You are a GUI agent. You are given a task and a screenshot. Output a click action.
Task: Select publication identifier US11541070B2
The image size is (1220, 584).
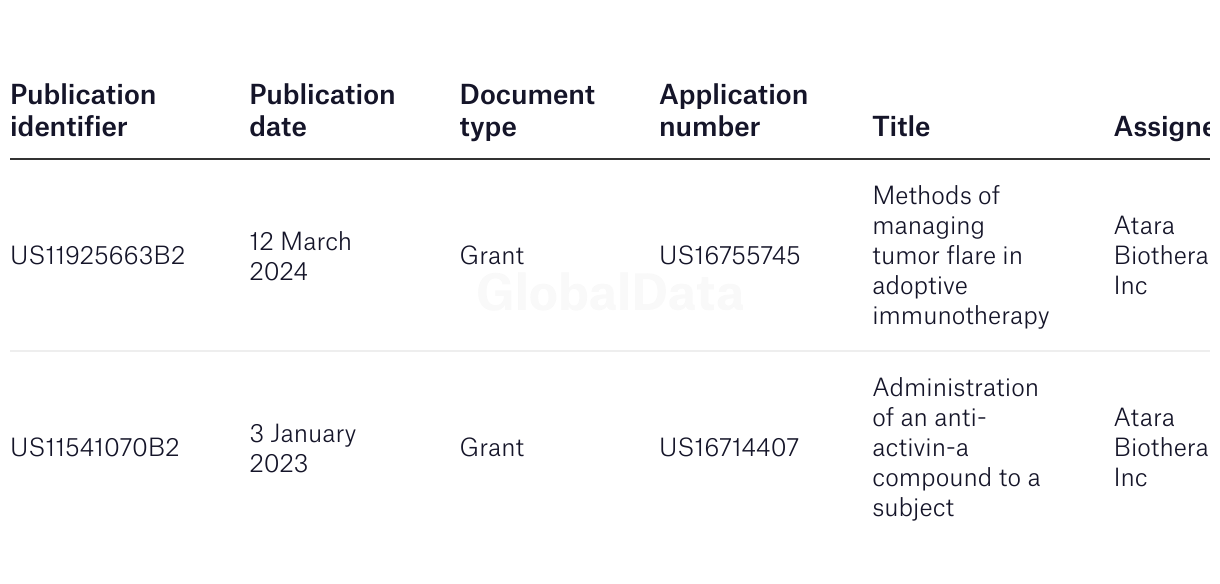click(94, 448)
